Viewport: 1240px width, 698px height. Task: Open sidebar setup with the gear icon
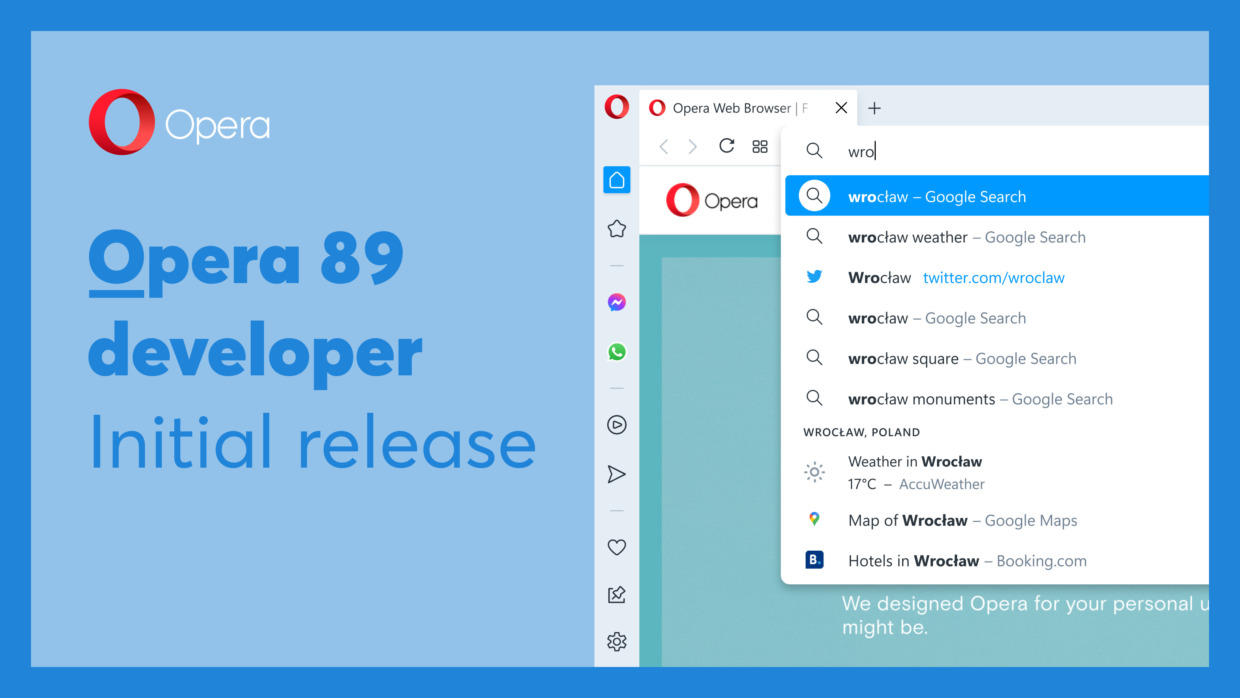[x=616, y=641]
